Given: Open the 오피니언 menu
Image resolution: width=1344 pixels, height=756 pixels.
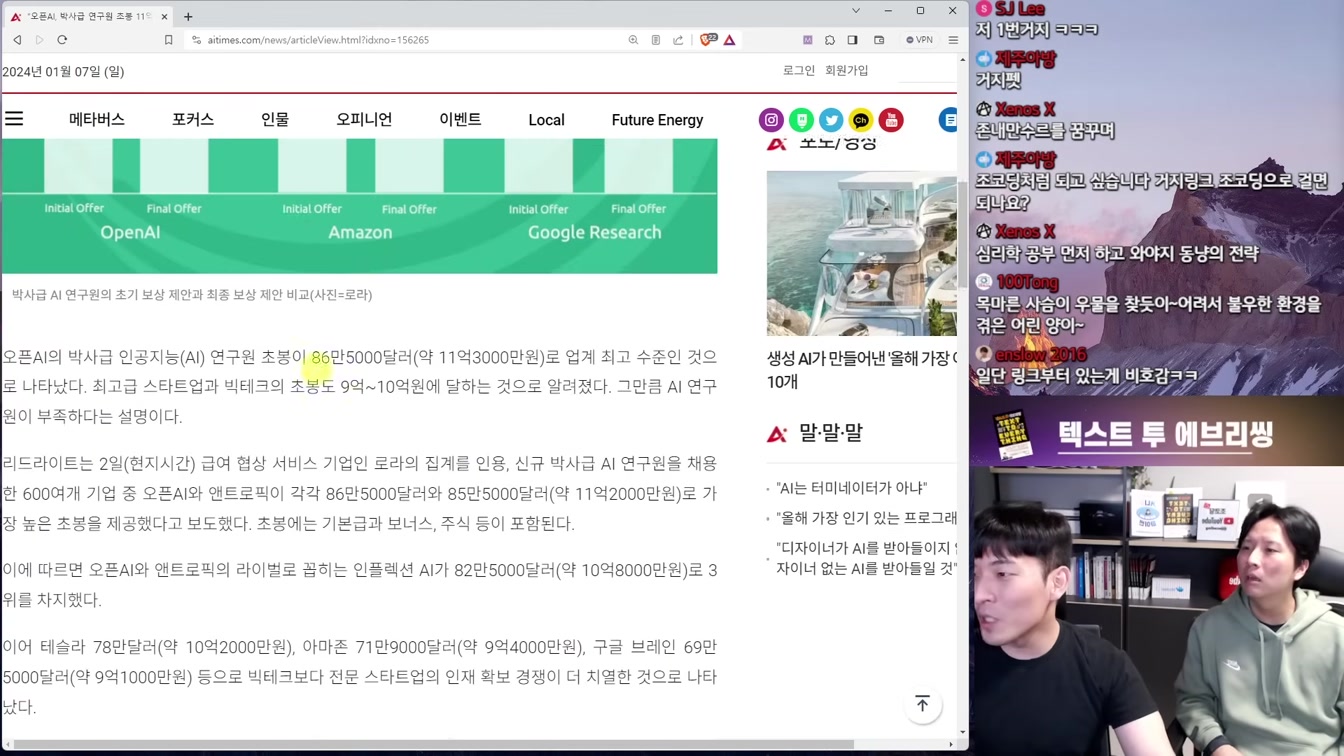Looking at the screenshot, I should [364, 119].
